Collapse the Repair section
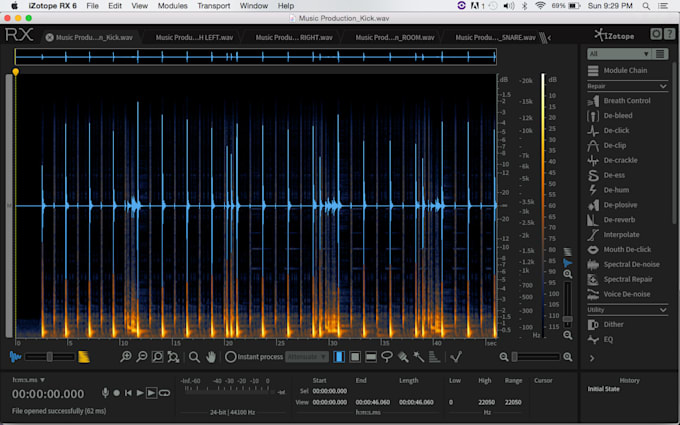680x425 pixels. (663, 86)
